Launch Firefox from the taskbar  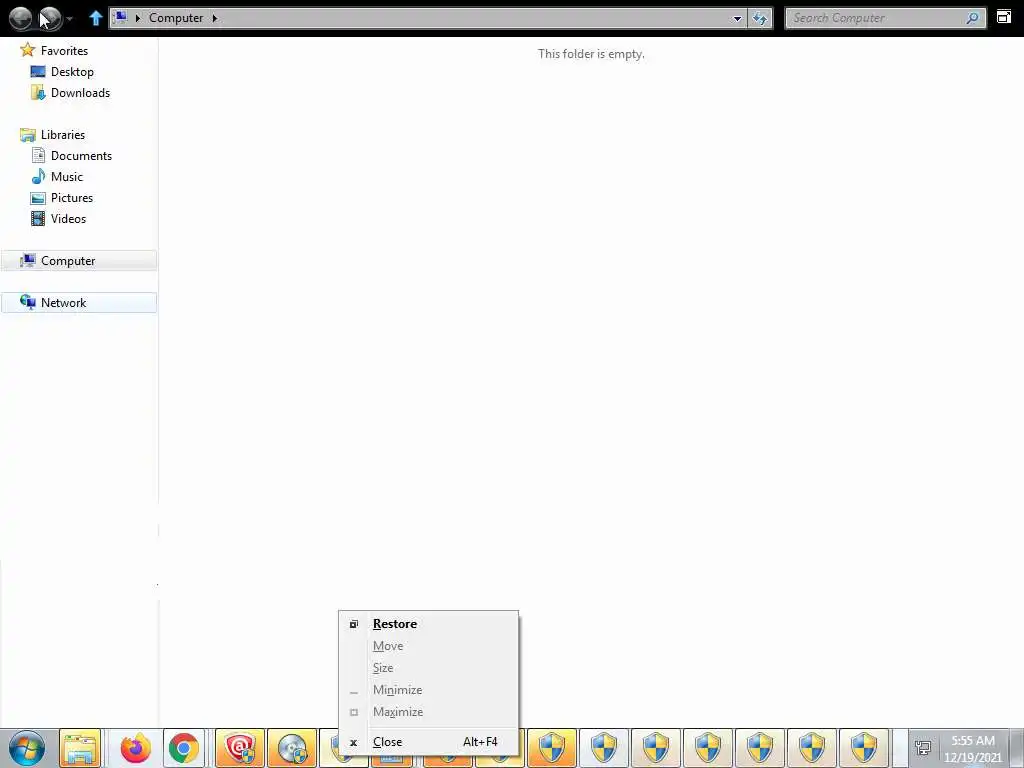click(135, 748)
